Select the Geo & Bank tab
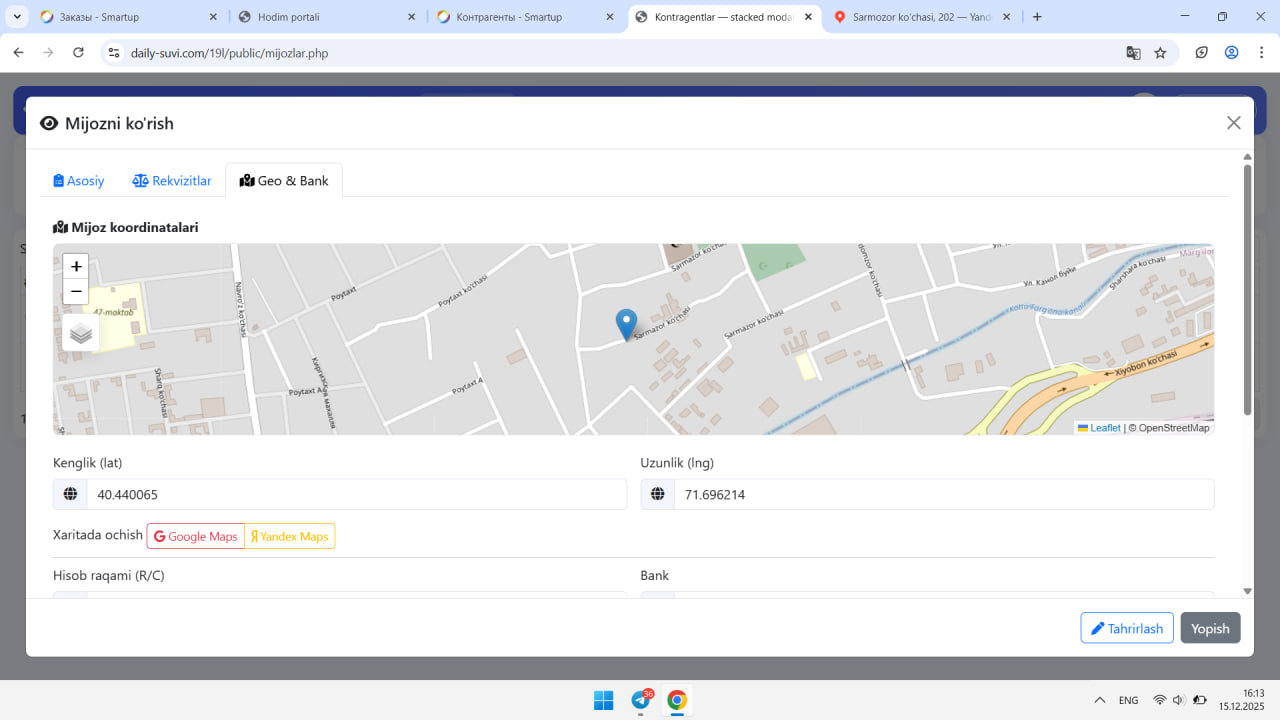Viewport: 1280px width, 720px height. (x=284, y=181)
